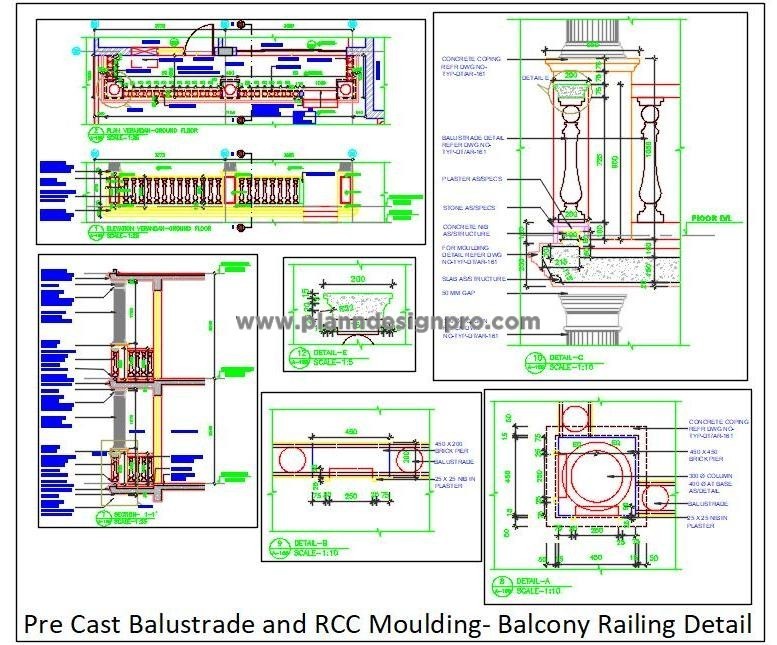This screenshot has height=645, width=777.
Task: Click the Elevation Verandah title marker circle
Action: tap(97, 229)
